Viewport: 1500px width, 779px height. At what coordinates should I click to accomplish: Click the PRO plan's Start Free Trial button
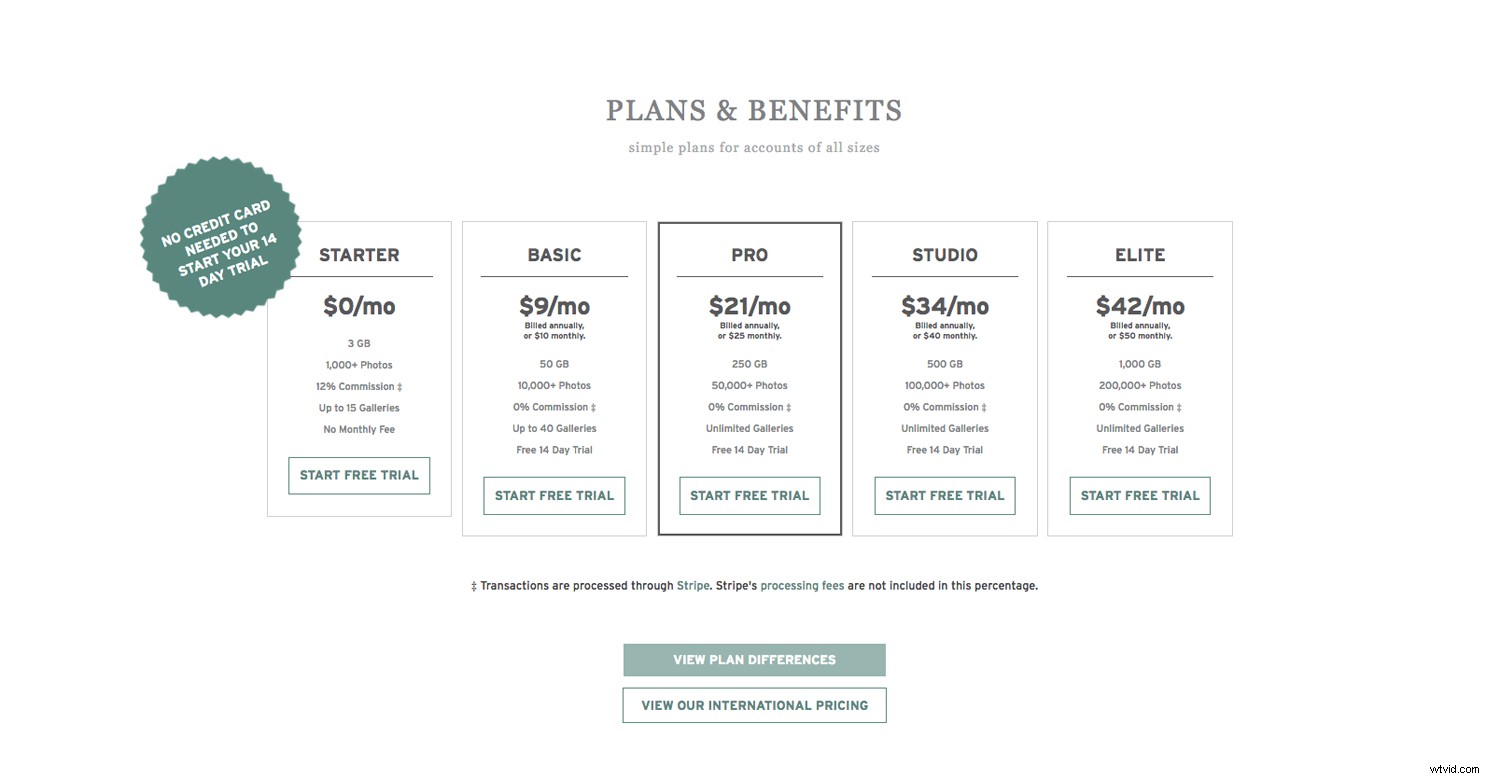pyautogui.click(x=749, y=495)
